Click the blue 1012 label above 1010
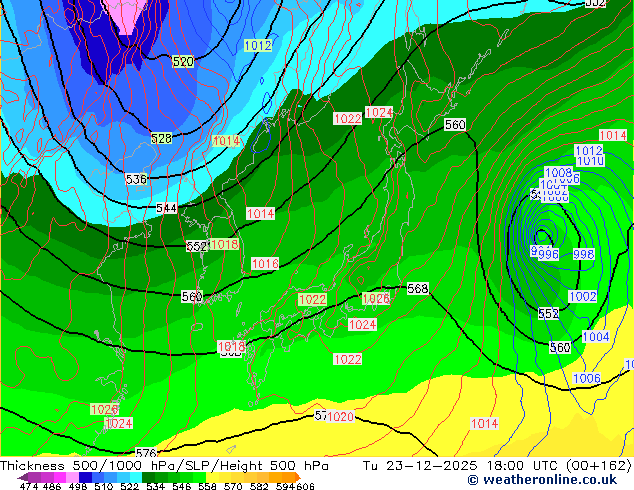Screen dimensions: 634x490 click(589, 151)
